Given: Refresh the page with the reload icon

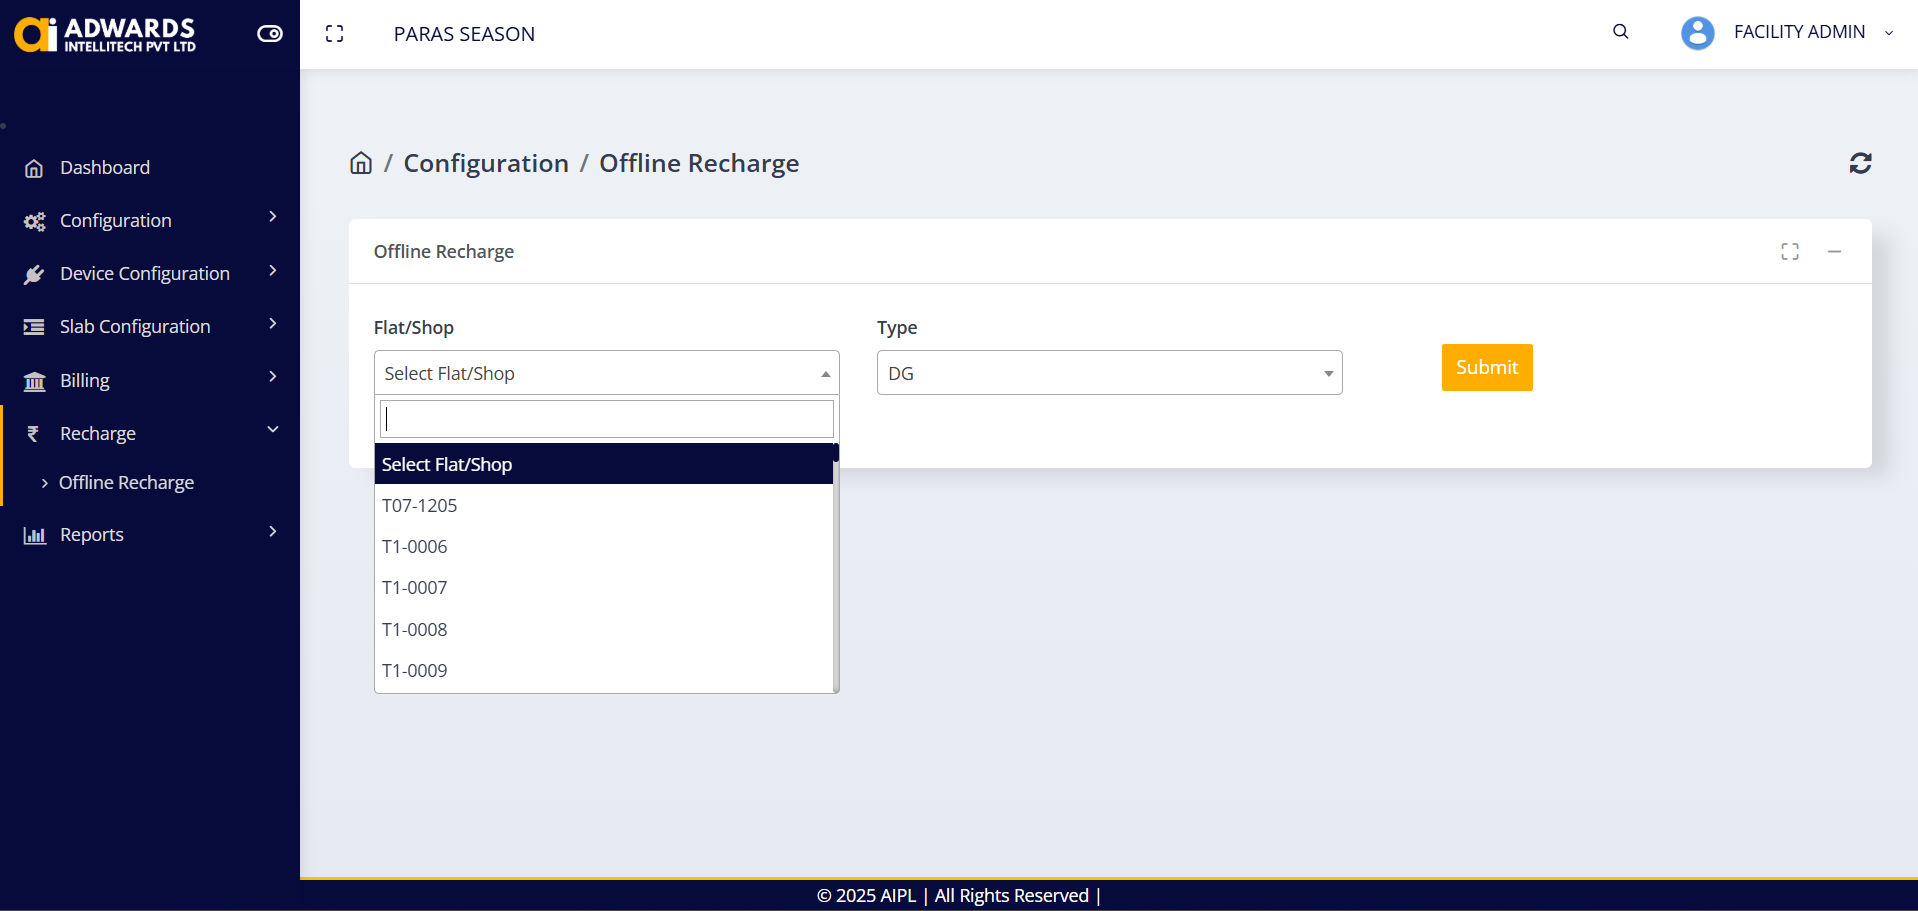Looking at the screenshot, I should [1860, 163].
